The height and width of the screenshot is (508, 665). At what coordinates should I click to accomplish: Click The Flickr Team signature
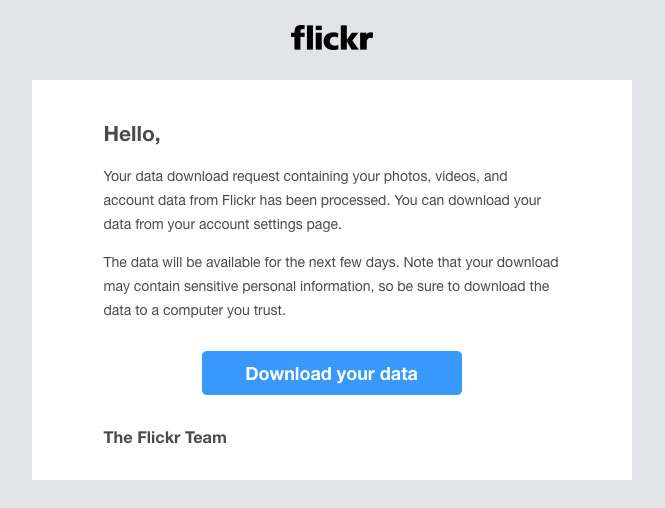tap(165, 438)
